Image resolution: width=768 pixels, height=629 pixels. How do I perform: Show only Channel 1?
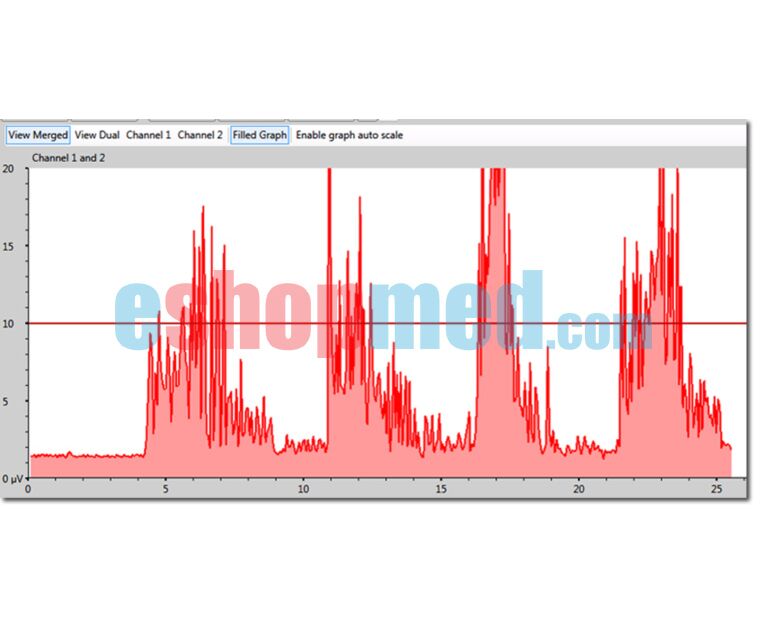148,135
